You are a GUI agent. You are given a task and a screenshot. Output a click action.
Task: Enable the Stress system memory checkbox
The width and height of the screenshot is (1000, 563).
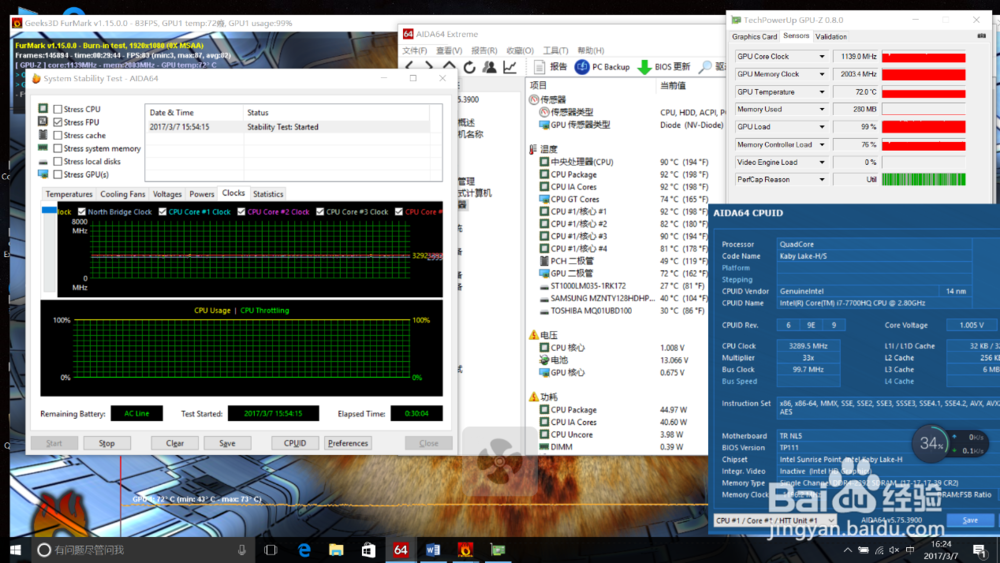[x=58, y=148]
